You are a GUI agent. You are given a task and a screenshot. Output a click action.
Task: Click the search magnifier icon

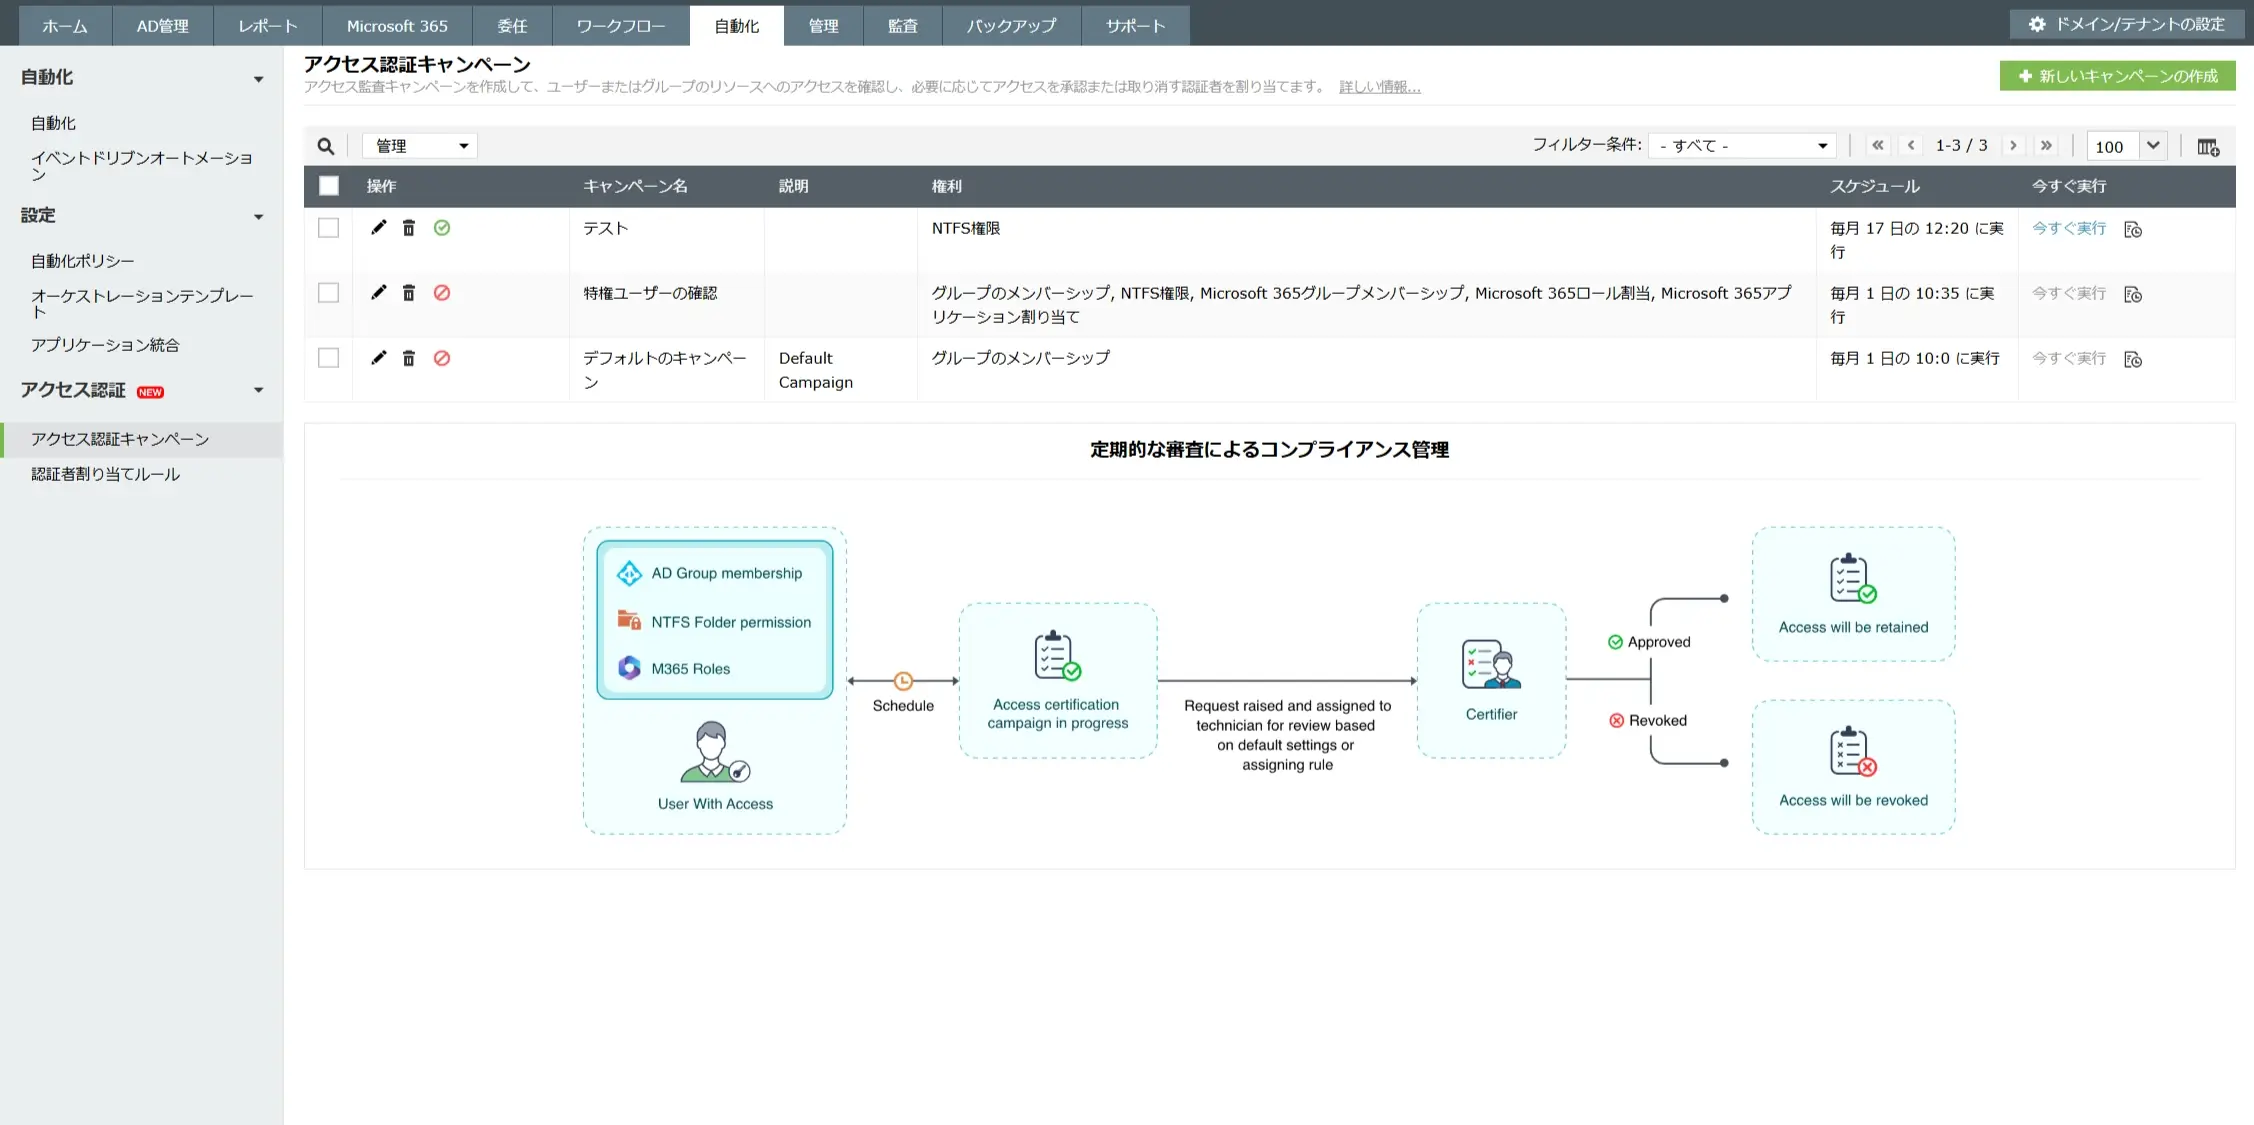click(x=326, y=146)
